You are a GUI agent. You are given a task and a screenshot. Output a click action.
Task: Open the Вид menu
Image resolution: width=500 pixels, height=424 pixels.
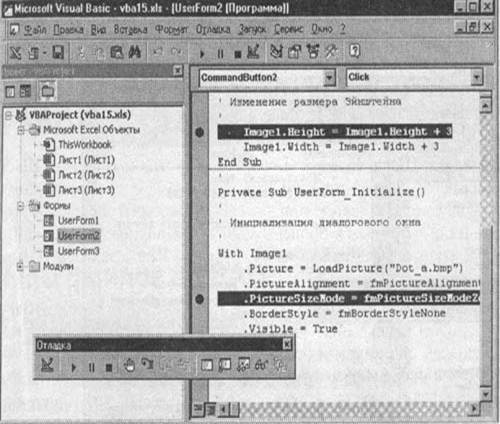[98, 30]
